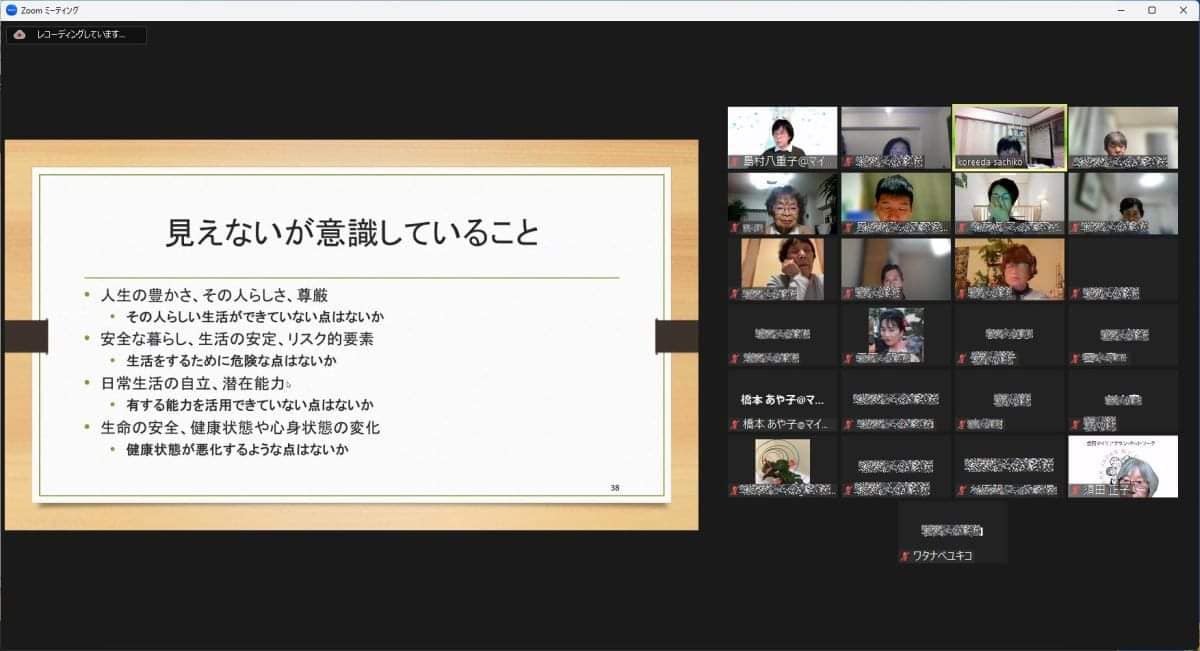Click the muted mic icon beside ワタナベユキコ

(x=906, y=555)
